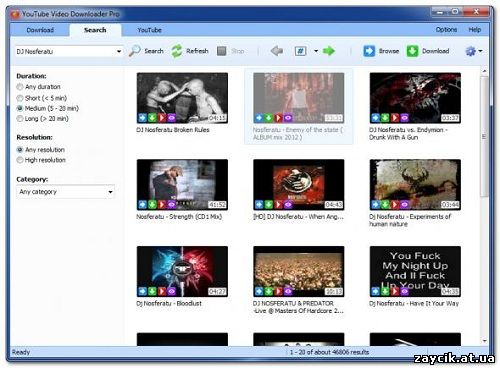Select Medium (5 - 20 min) duration
The image size is (500, 368).
pyautogui.click(x=20, y=108)
